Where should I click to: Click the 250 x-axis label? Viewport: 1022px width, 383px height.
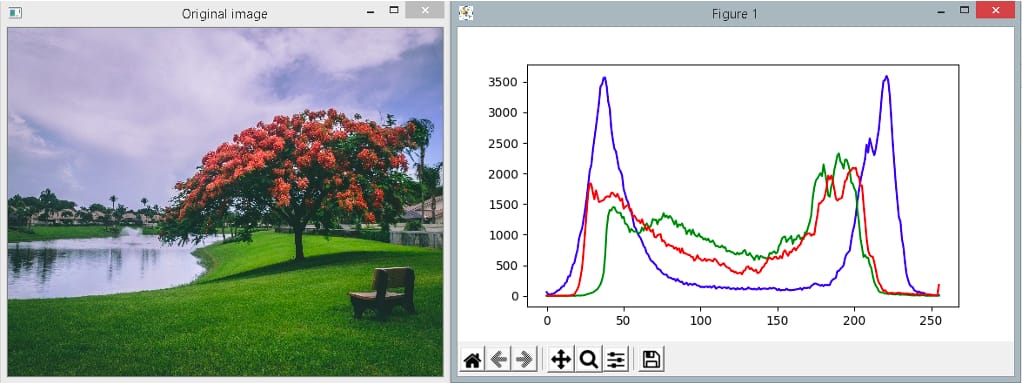point(930,320)
